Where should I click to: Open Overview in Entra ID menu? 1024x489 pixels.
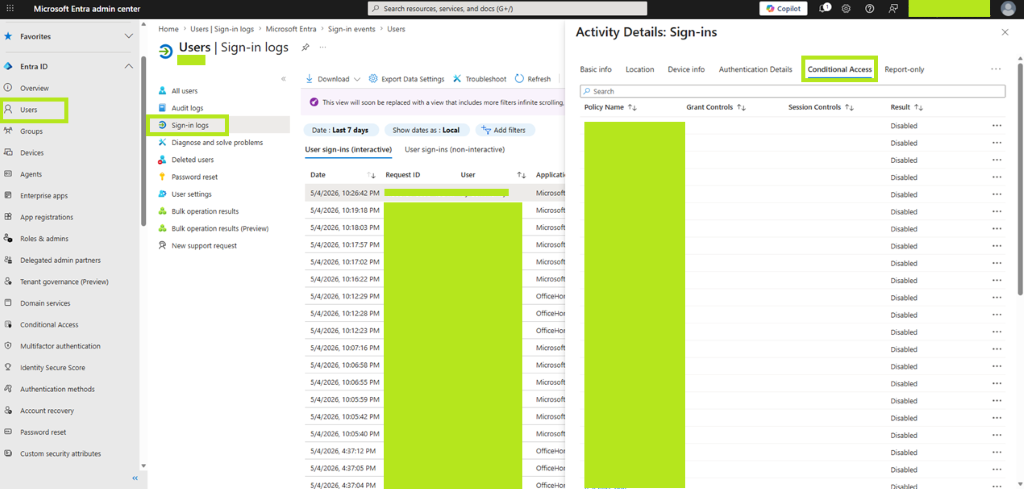pyautogui.click(x=34, y=88)
